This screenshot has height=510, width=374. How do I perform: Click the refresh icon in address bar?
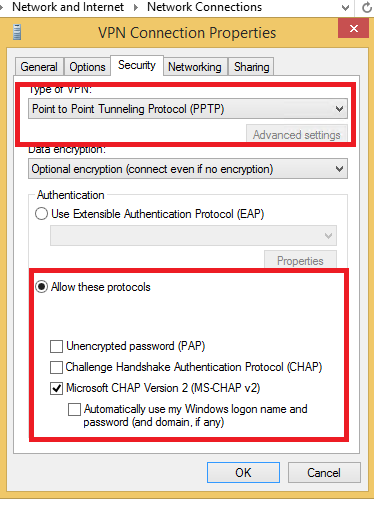367,7
